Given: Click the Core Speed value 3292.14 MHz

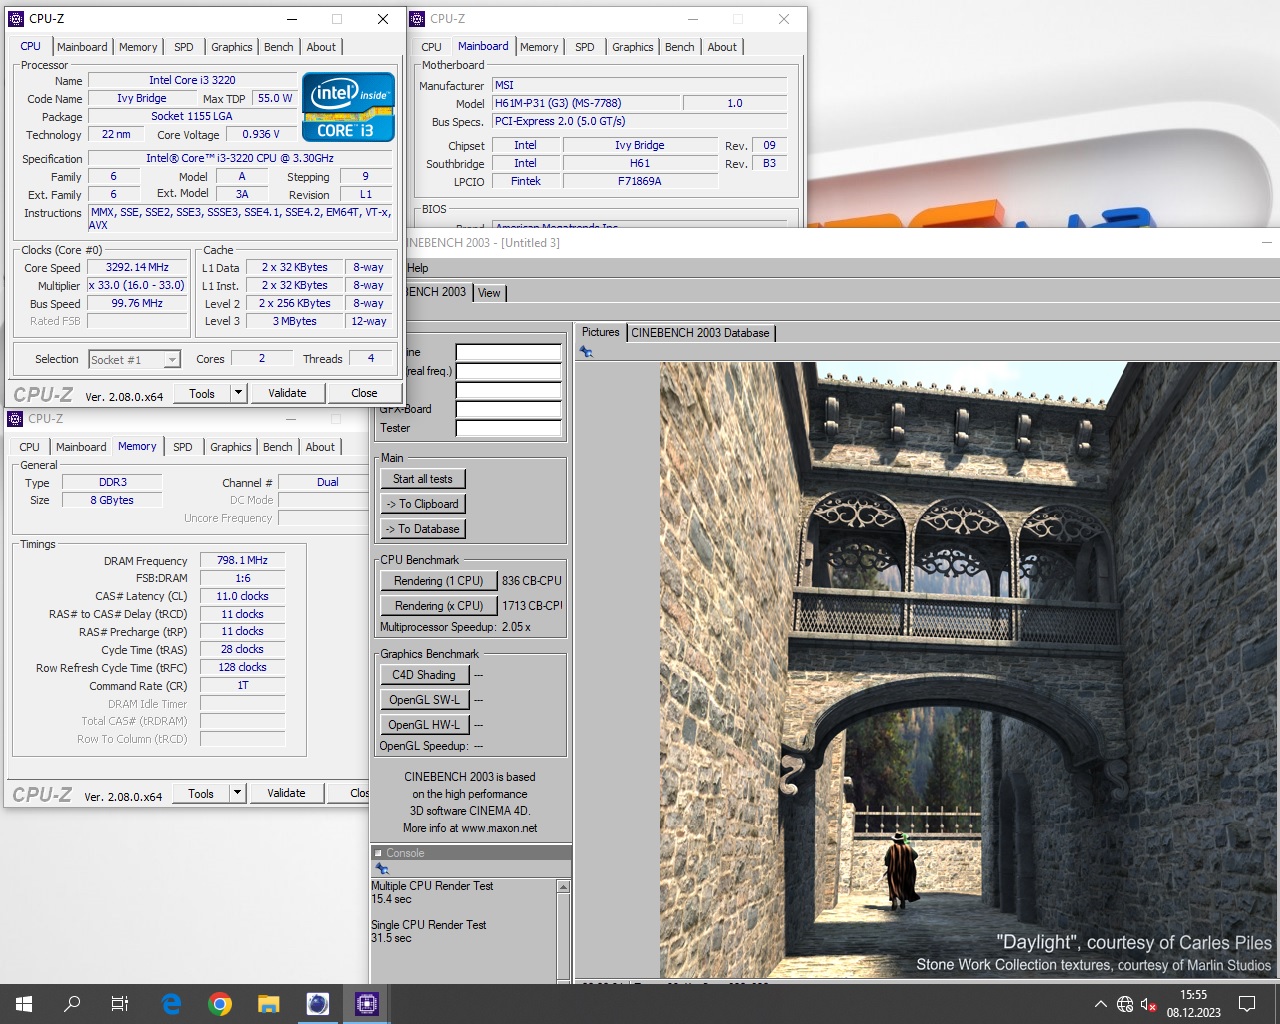Looking at the screenshot, I should 137,268.
